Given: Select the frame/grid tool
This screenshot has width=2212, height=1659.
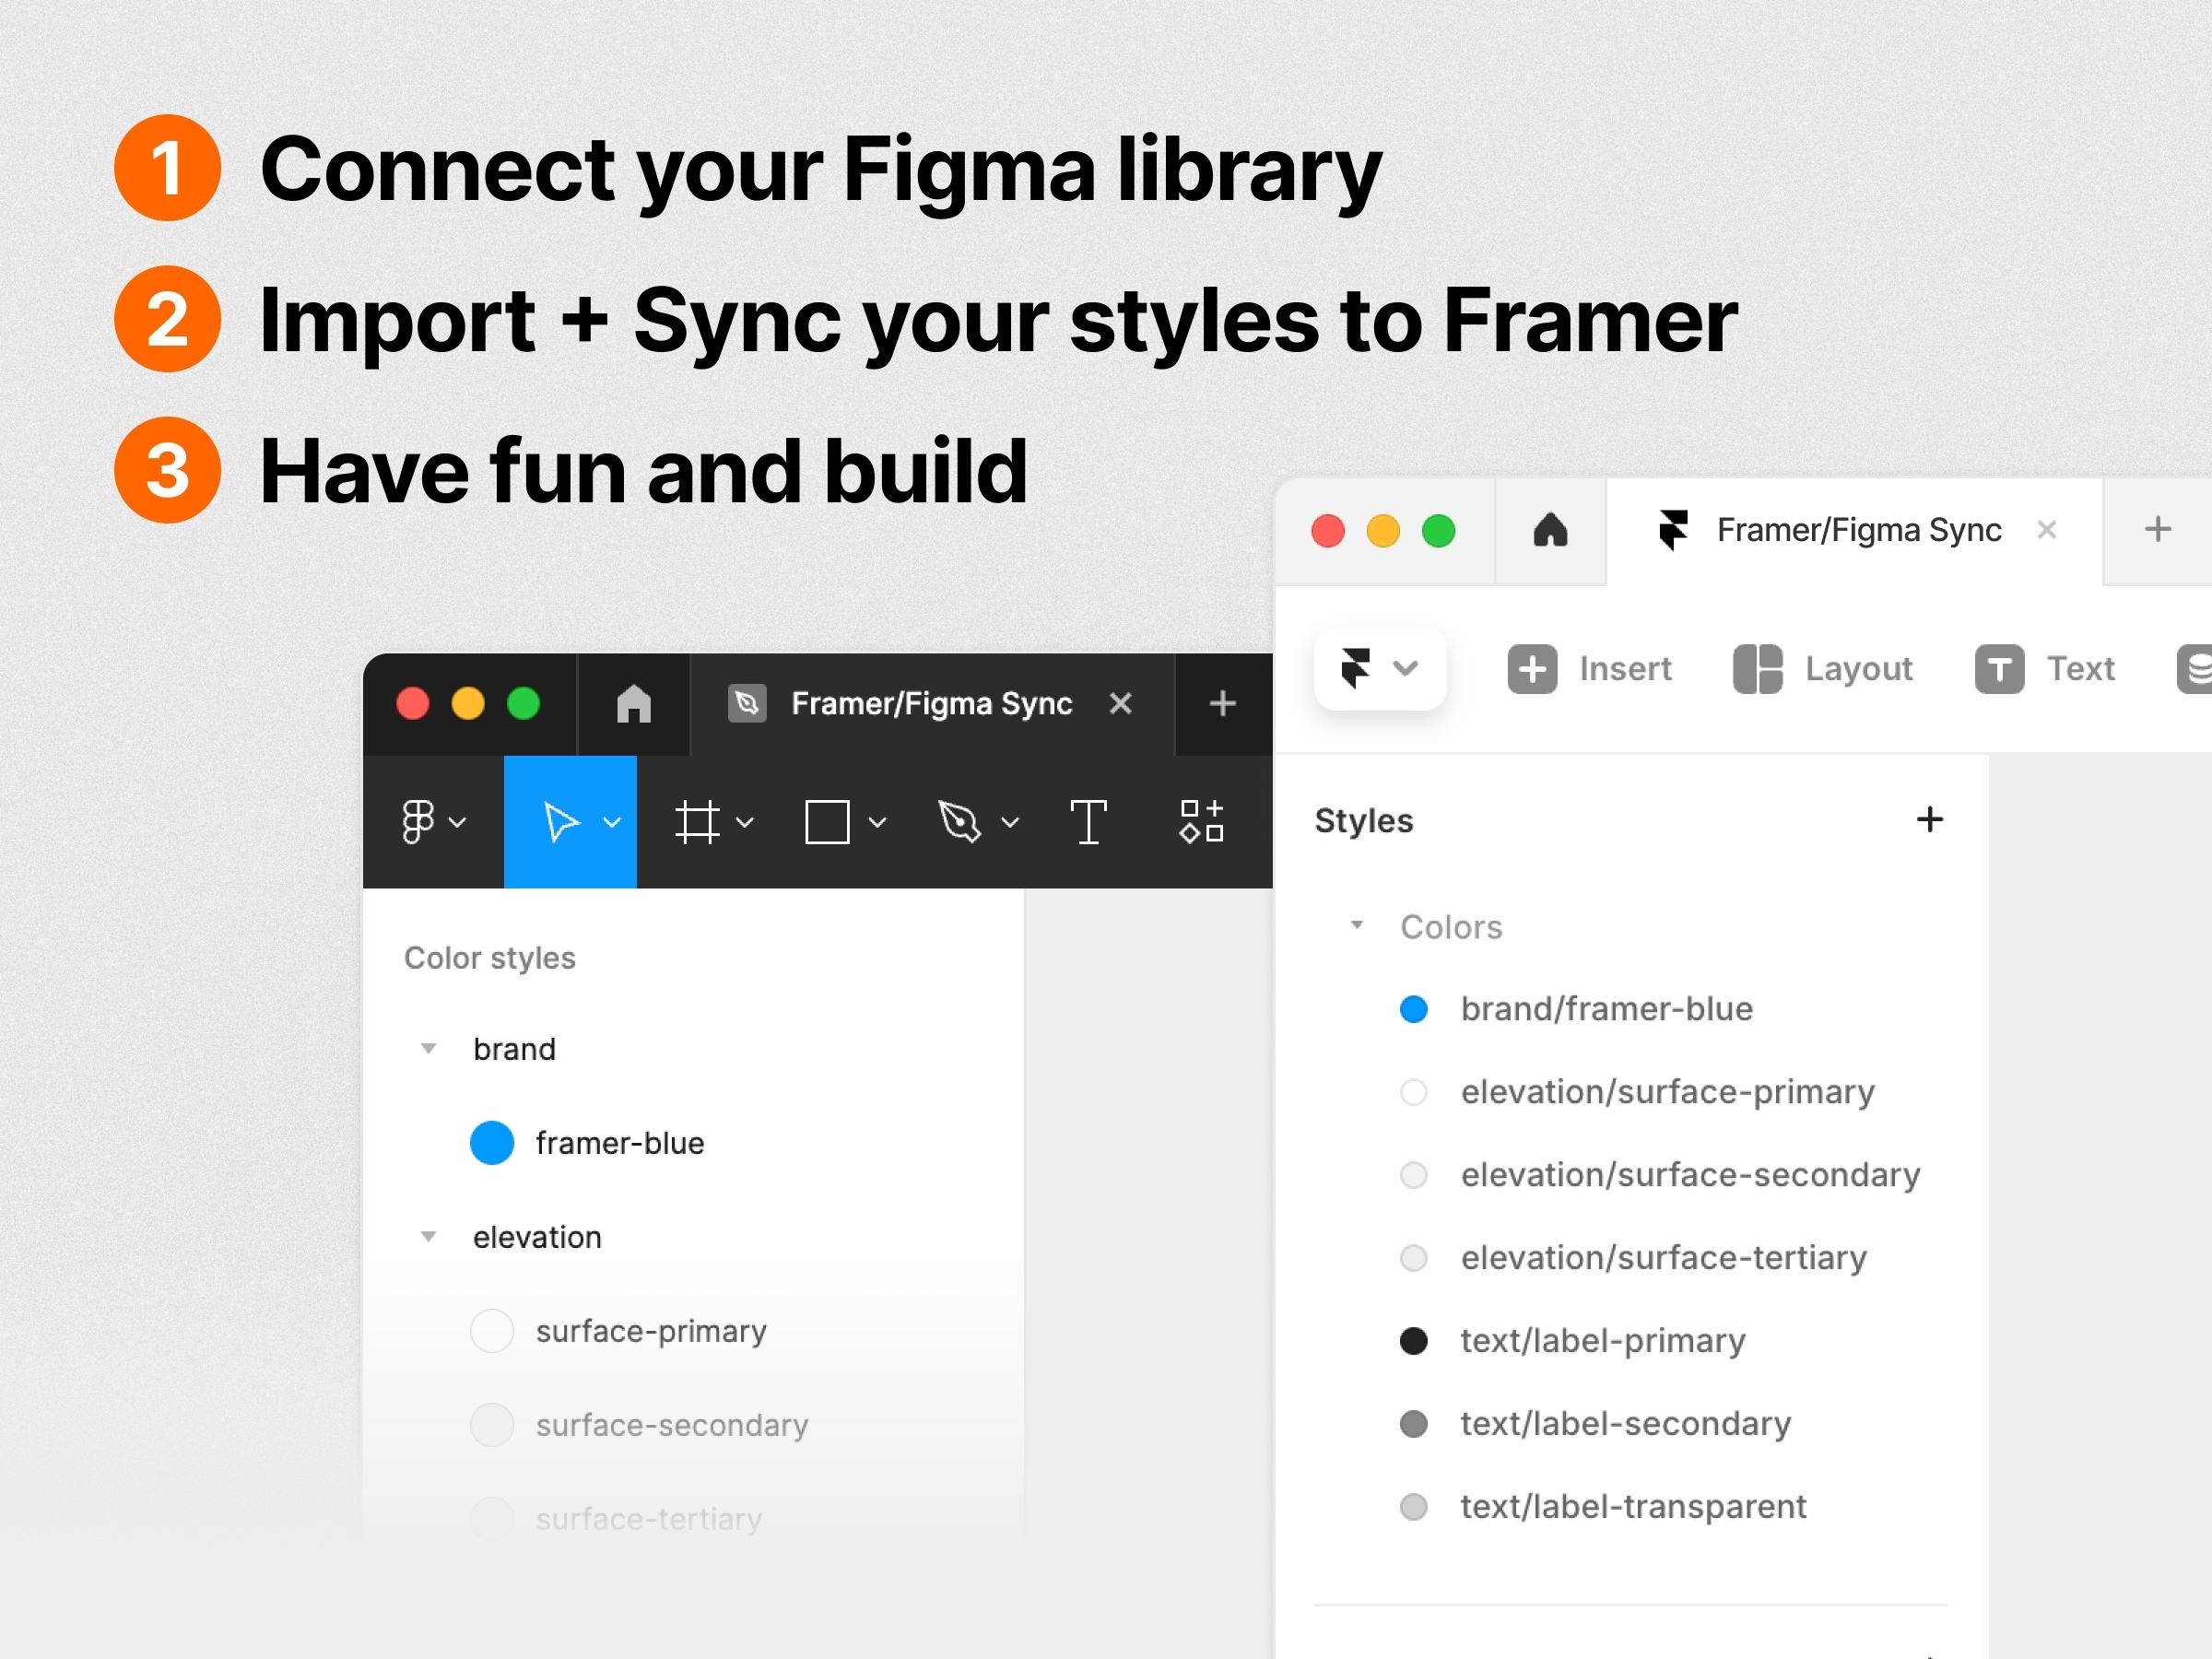Looking at the screenshot, I should point(697,819).
